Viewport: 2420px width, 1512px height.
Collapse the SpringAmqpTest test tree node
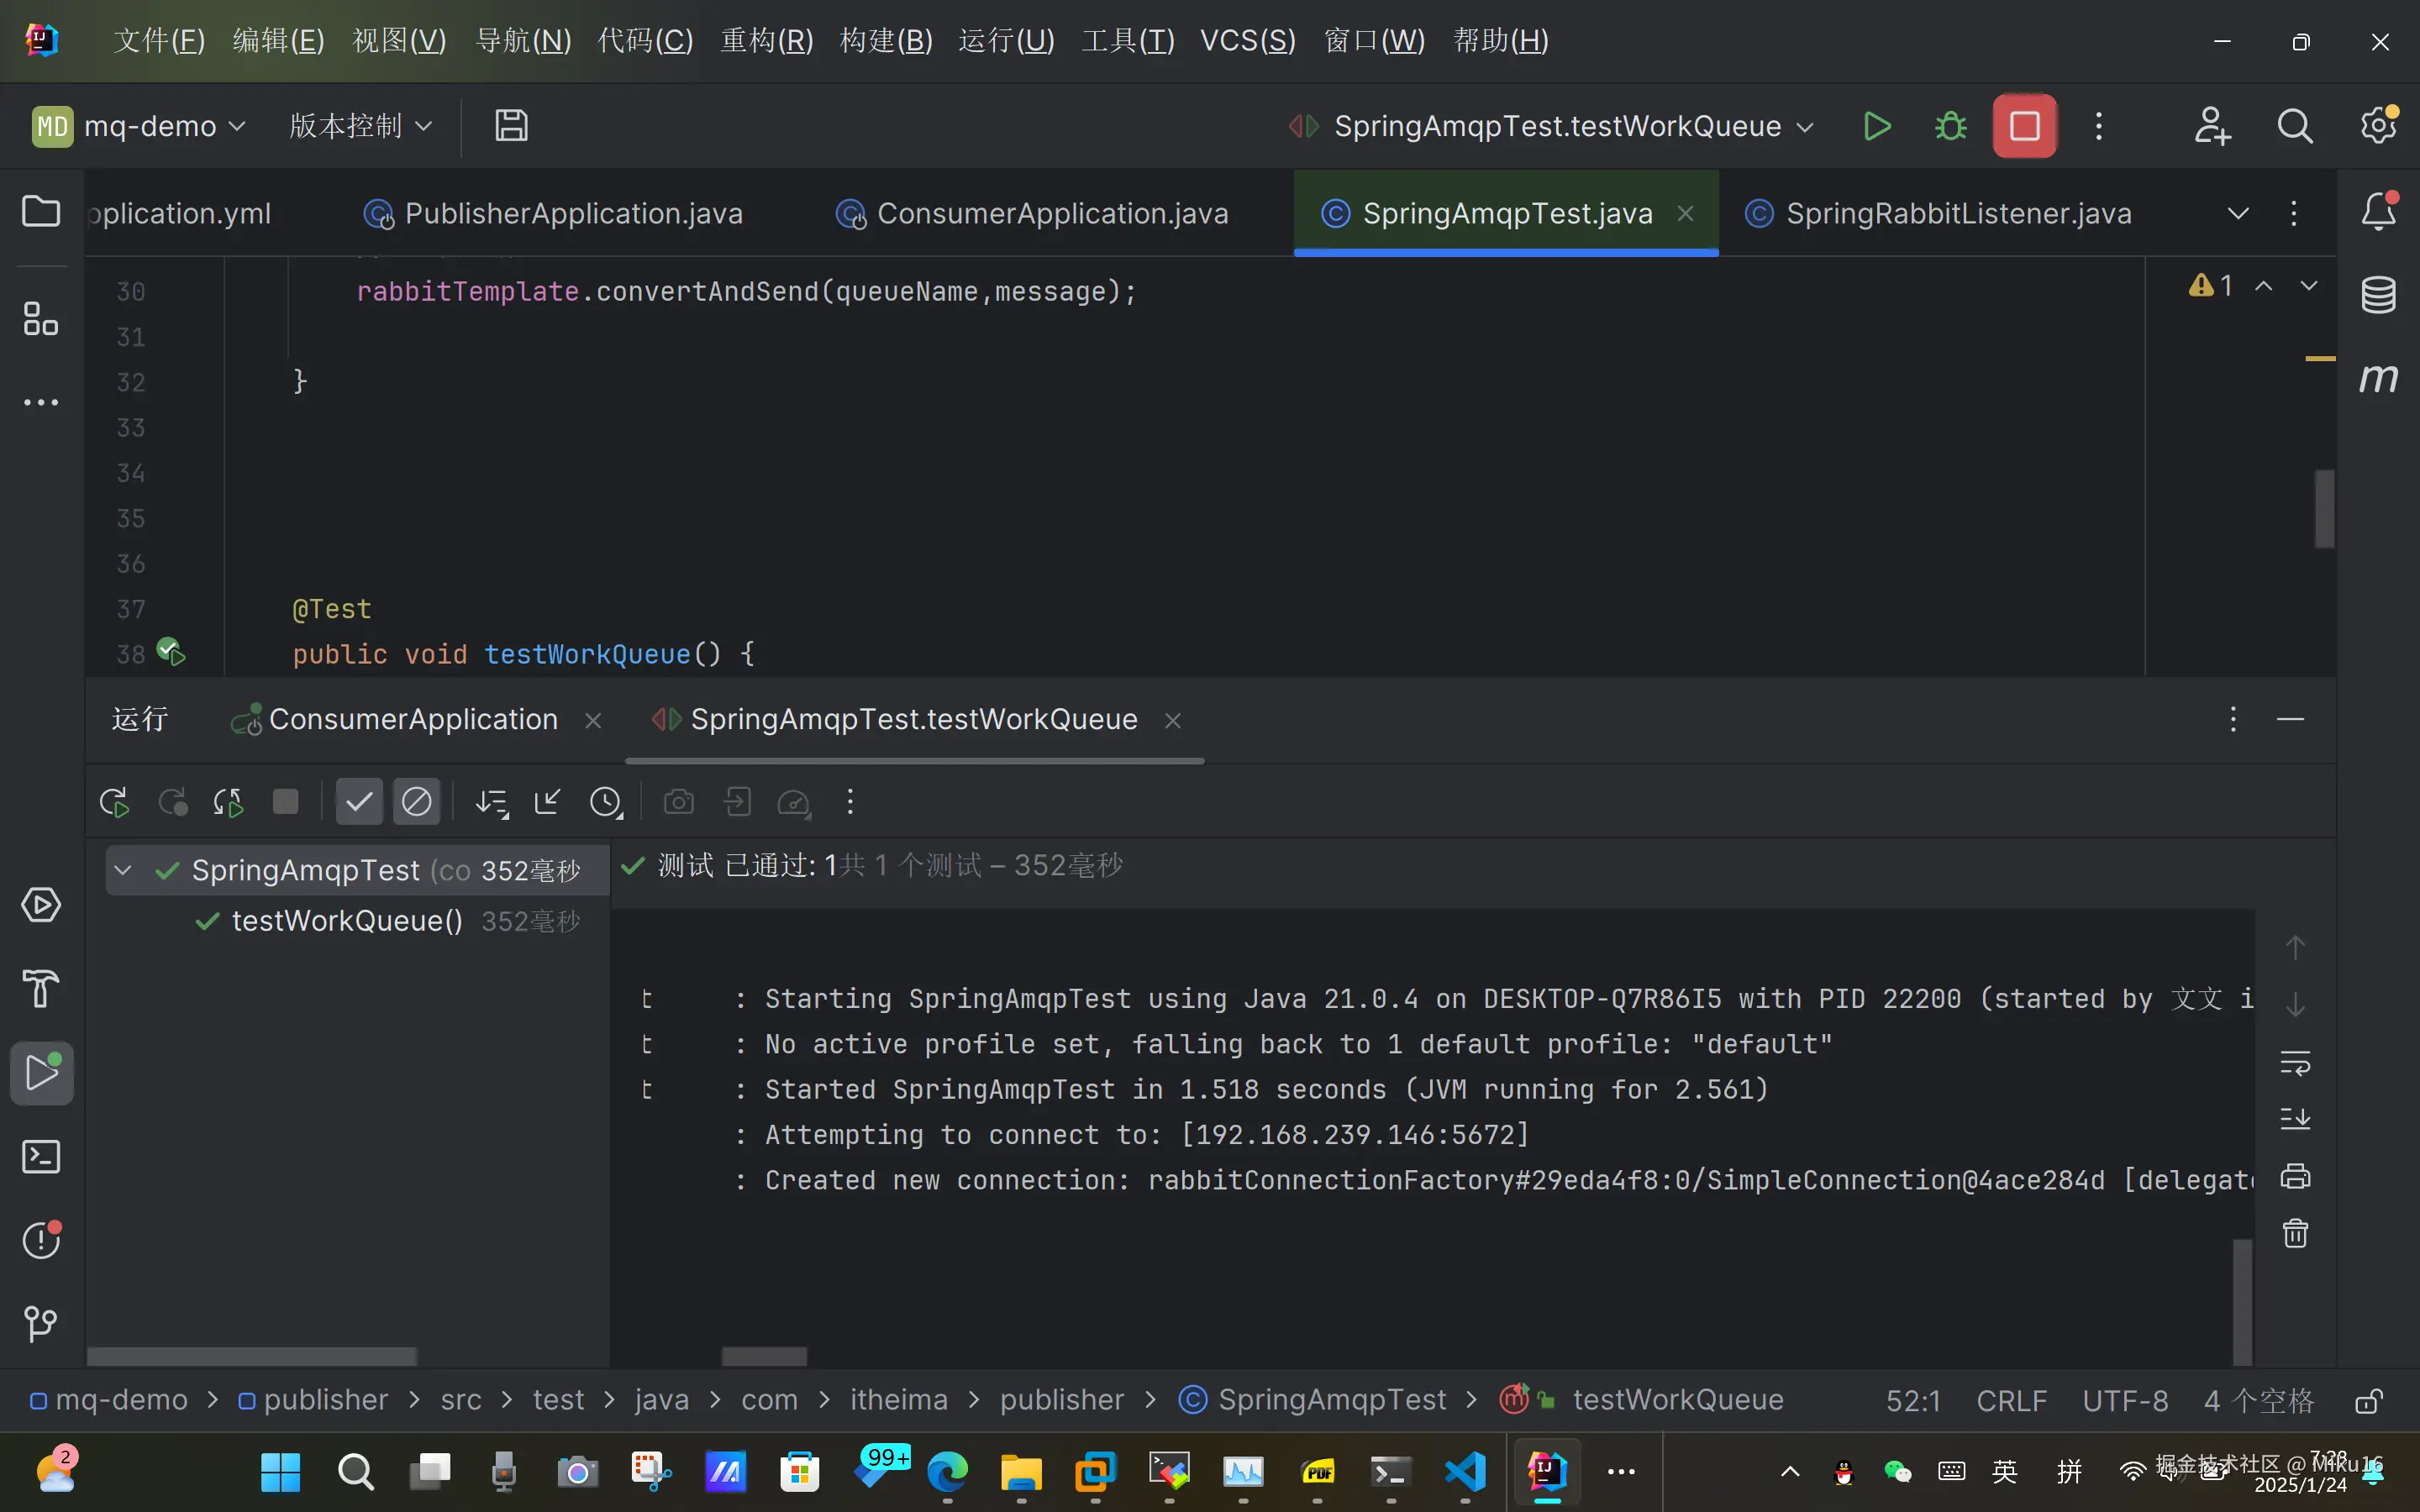123,870
